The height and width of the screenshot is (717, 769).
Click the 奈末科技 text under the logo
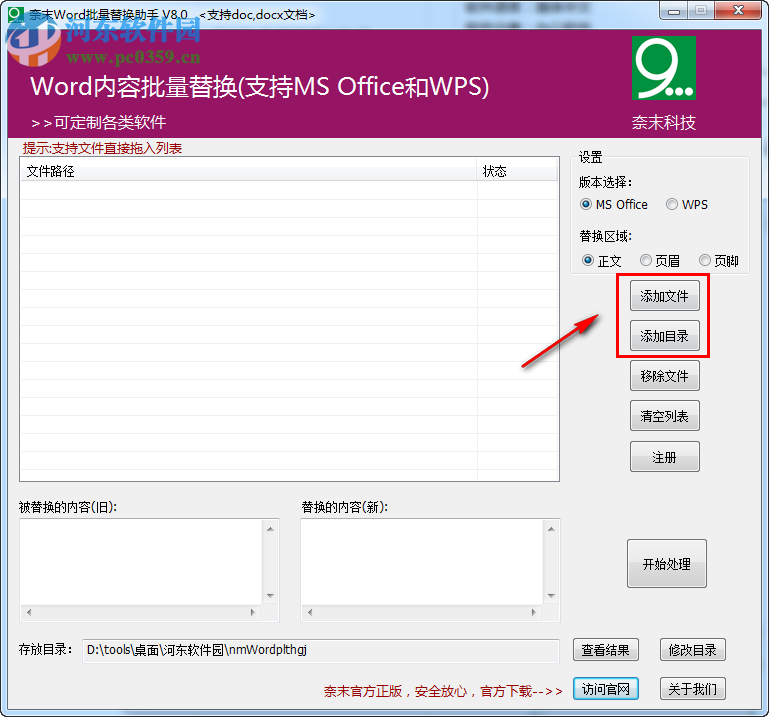(x=664, y=123)
